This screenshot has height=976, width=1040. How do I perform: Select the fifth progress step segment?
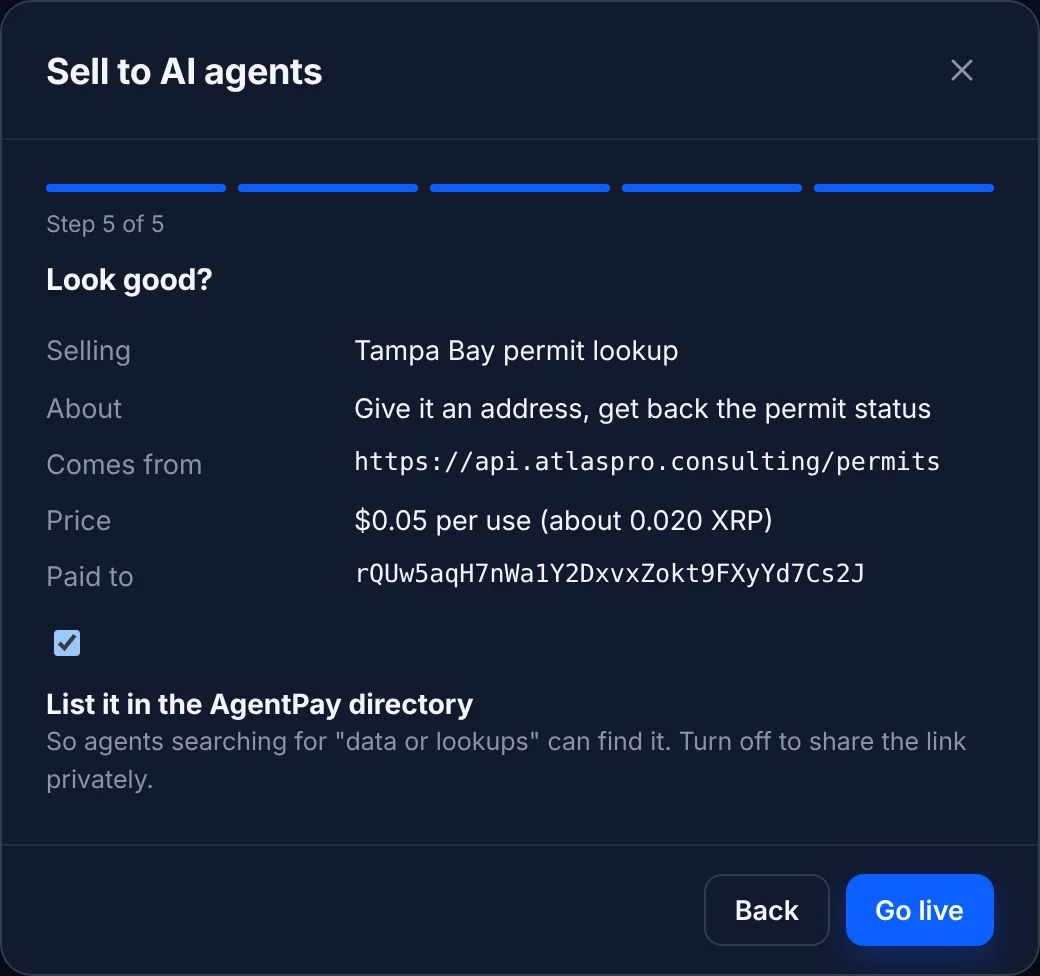coord(903,188)
